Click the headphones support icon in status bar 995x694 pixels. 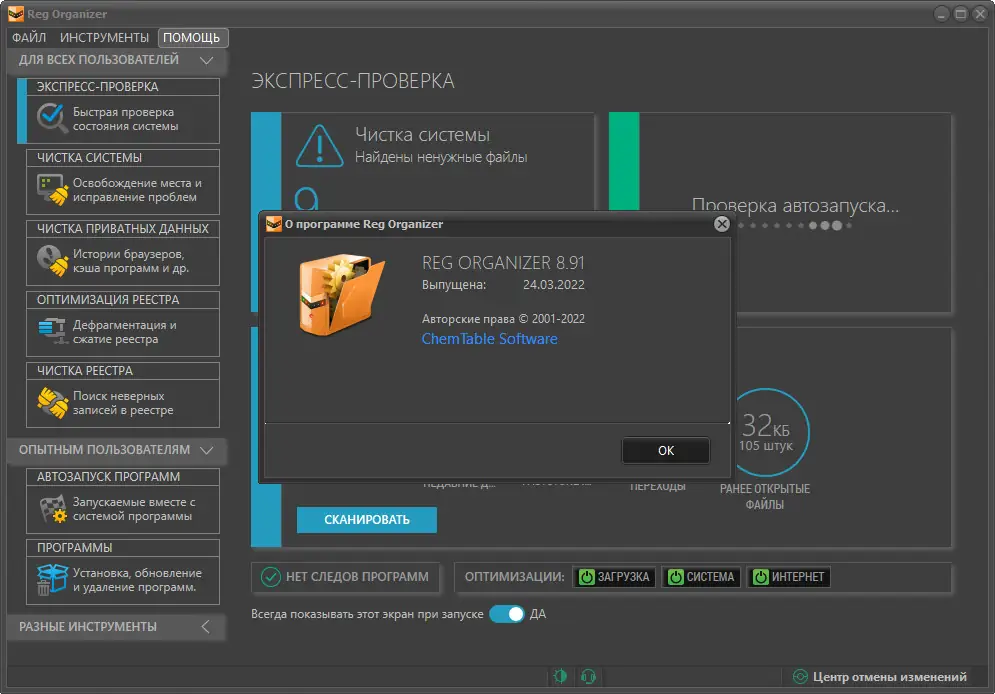(x=589, y=676)
